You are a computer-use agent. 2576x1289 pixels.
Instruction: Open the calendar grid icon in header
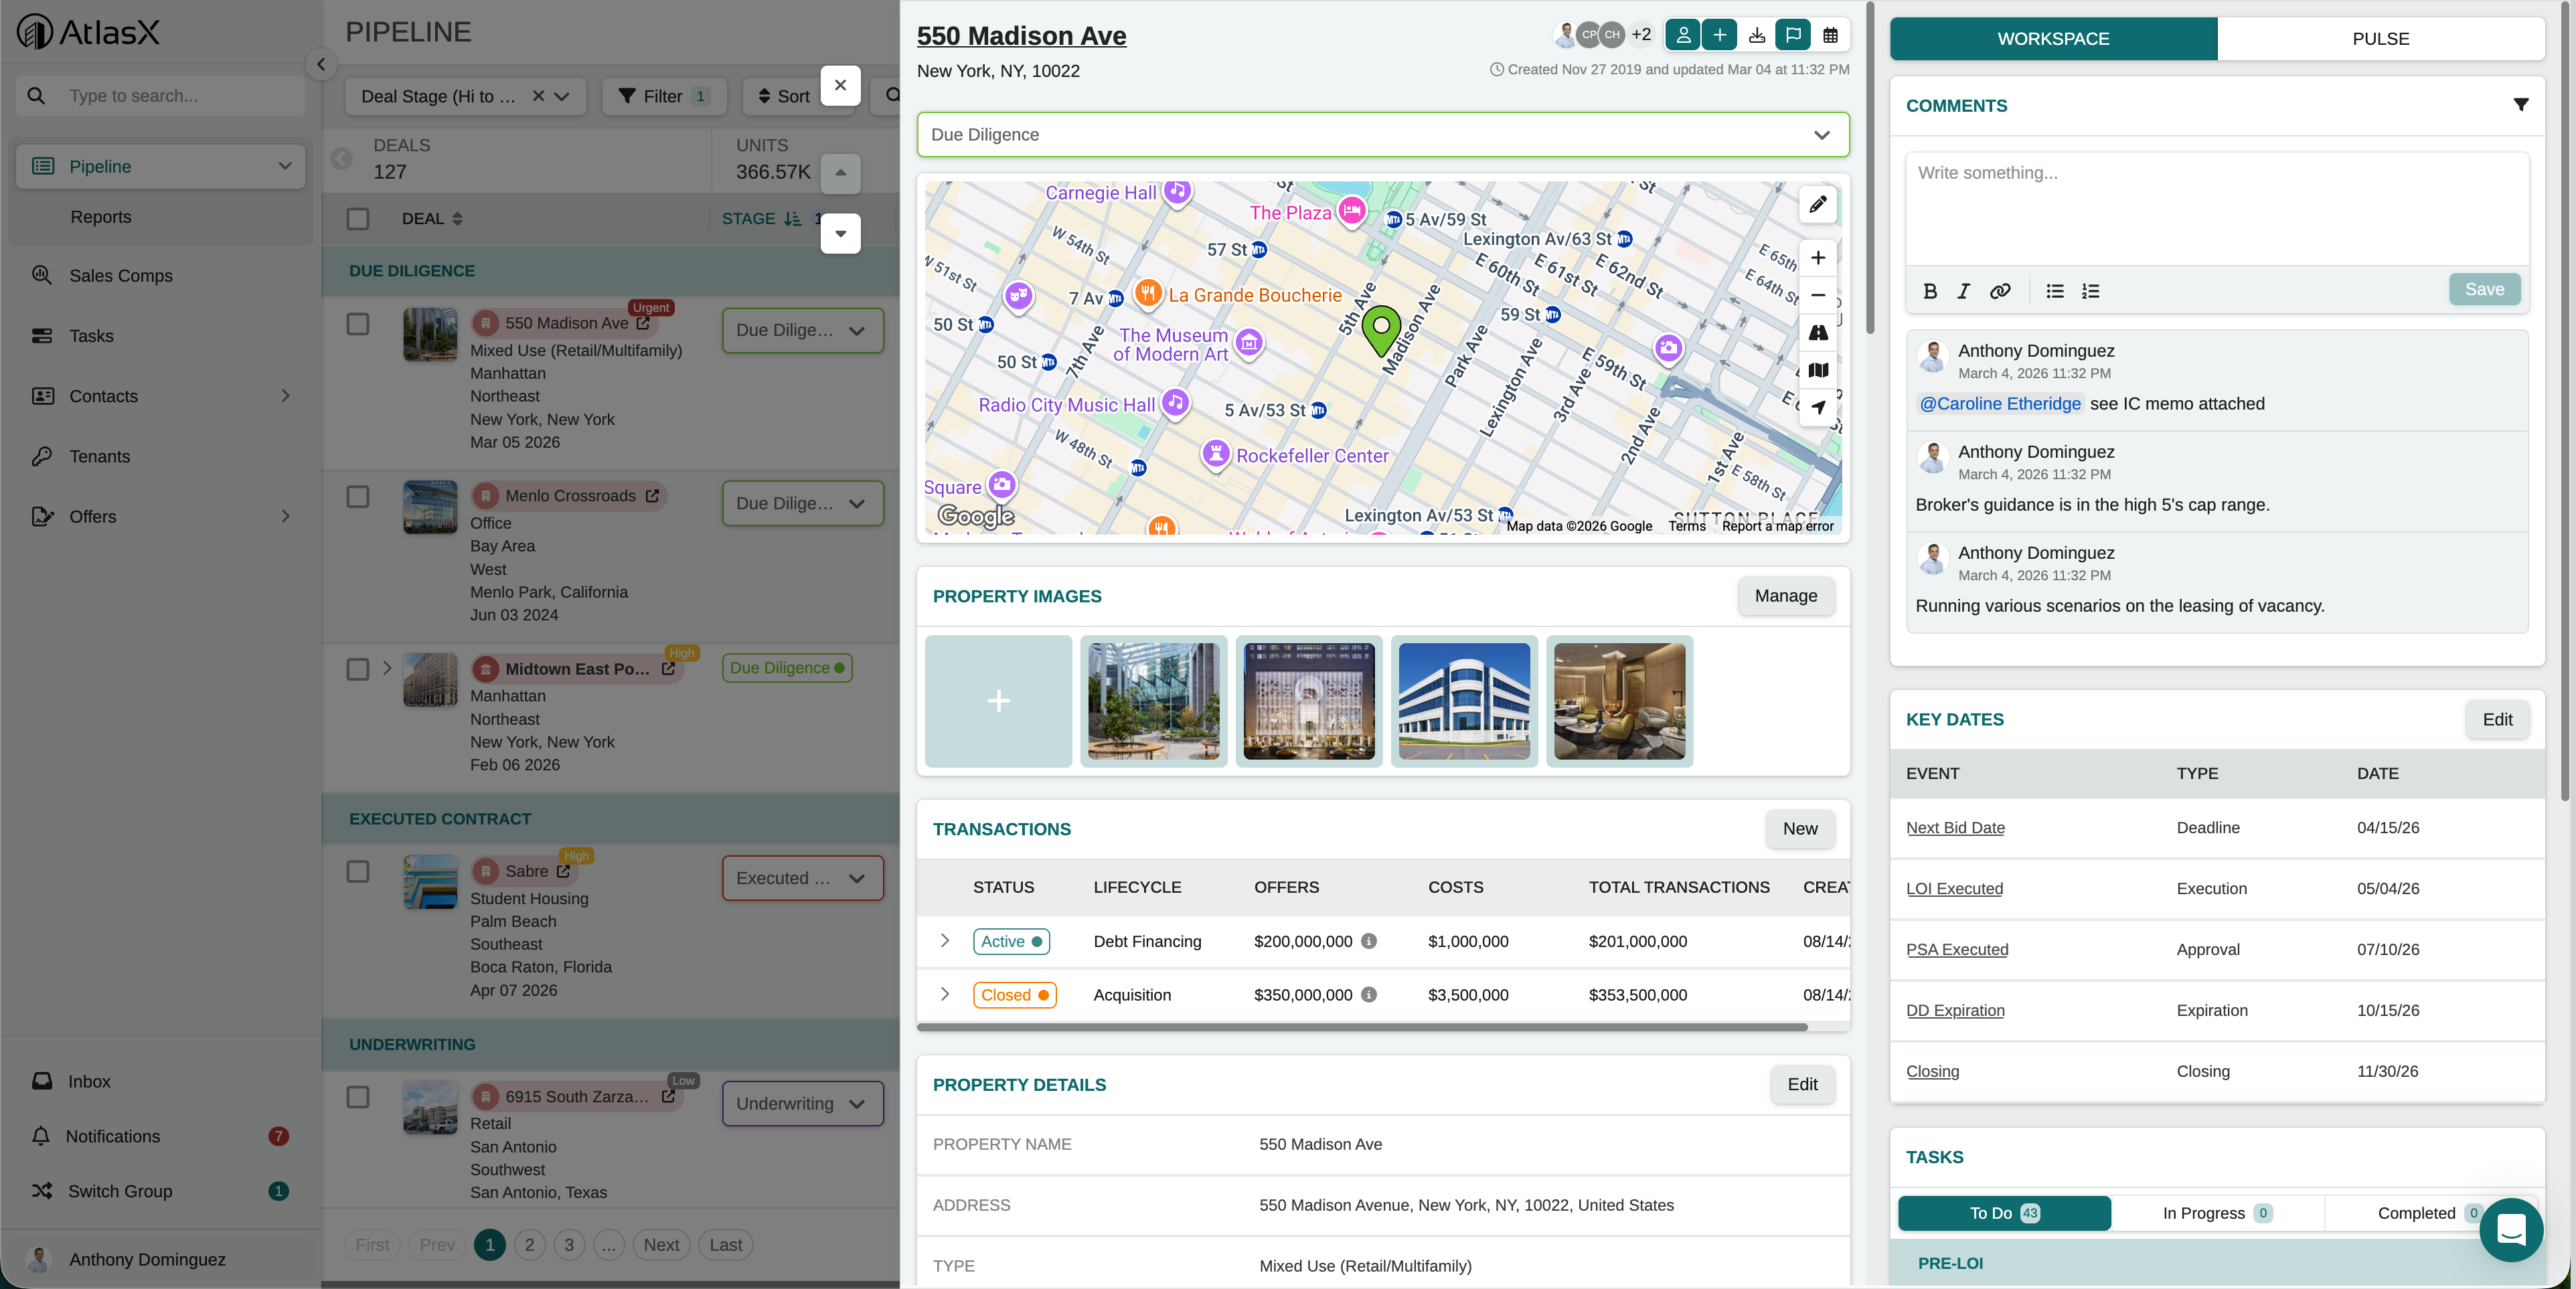point(1830,35)
